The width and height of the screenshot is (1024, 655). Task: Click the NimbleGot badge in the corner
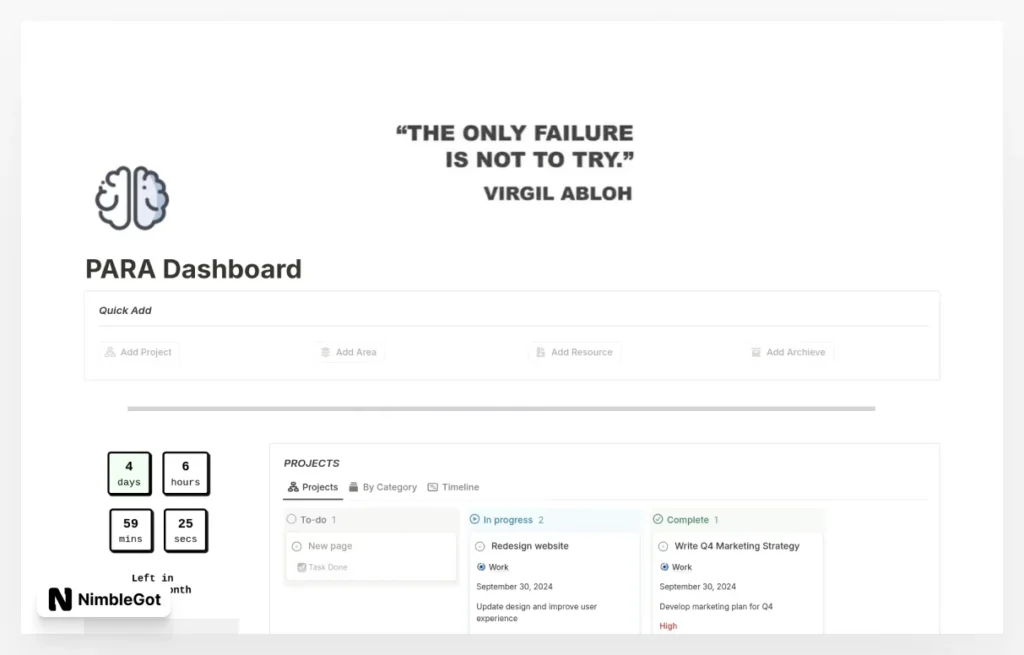pyautogui.click(x=103, y=600)
